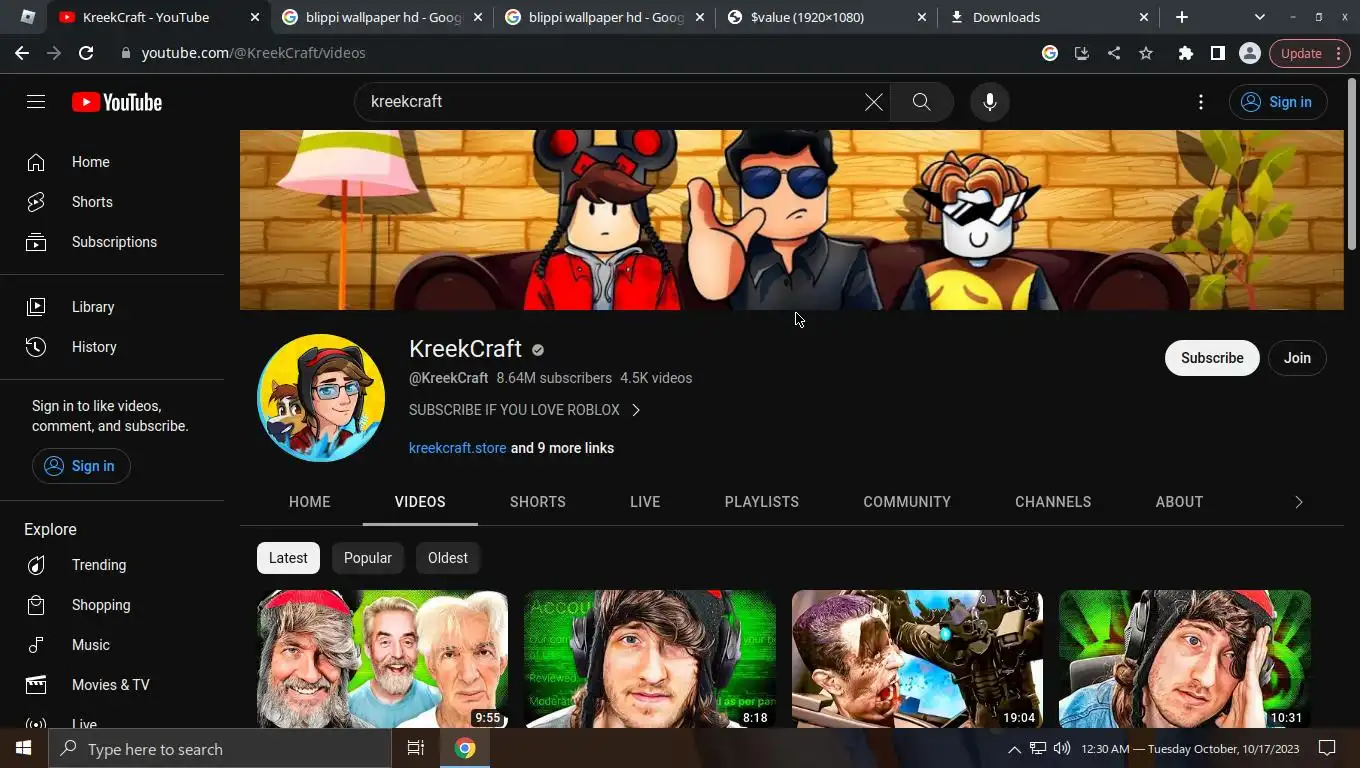Open Library in the sidebar

112,307
